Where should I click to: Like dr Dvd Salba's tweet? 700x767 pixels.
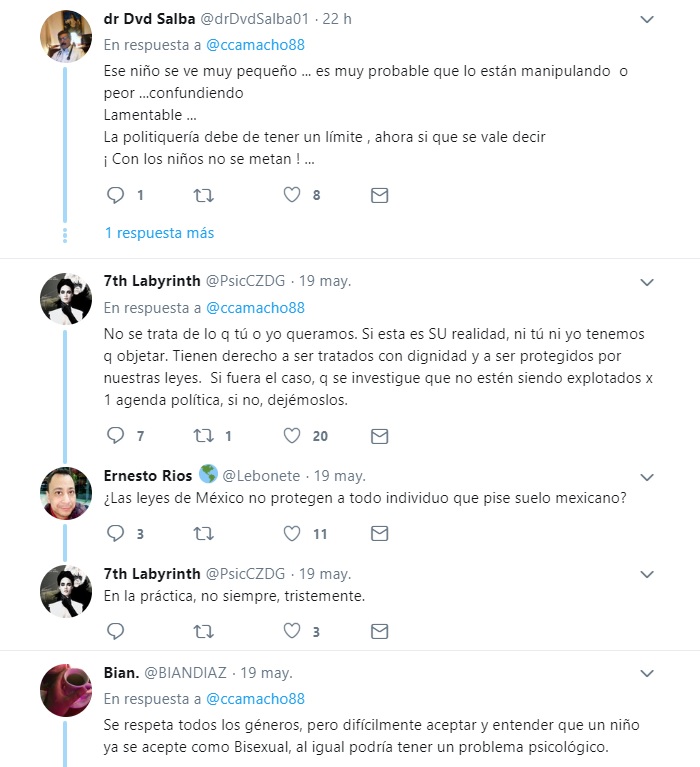coord(292,195)
